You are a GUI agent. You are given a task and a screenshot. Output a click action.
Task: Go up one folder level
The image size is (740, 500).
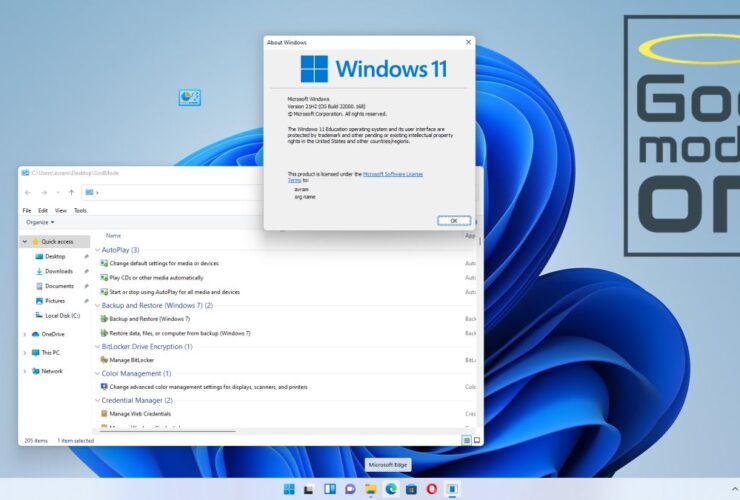(x=71, y=192)
